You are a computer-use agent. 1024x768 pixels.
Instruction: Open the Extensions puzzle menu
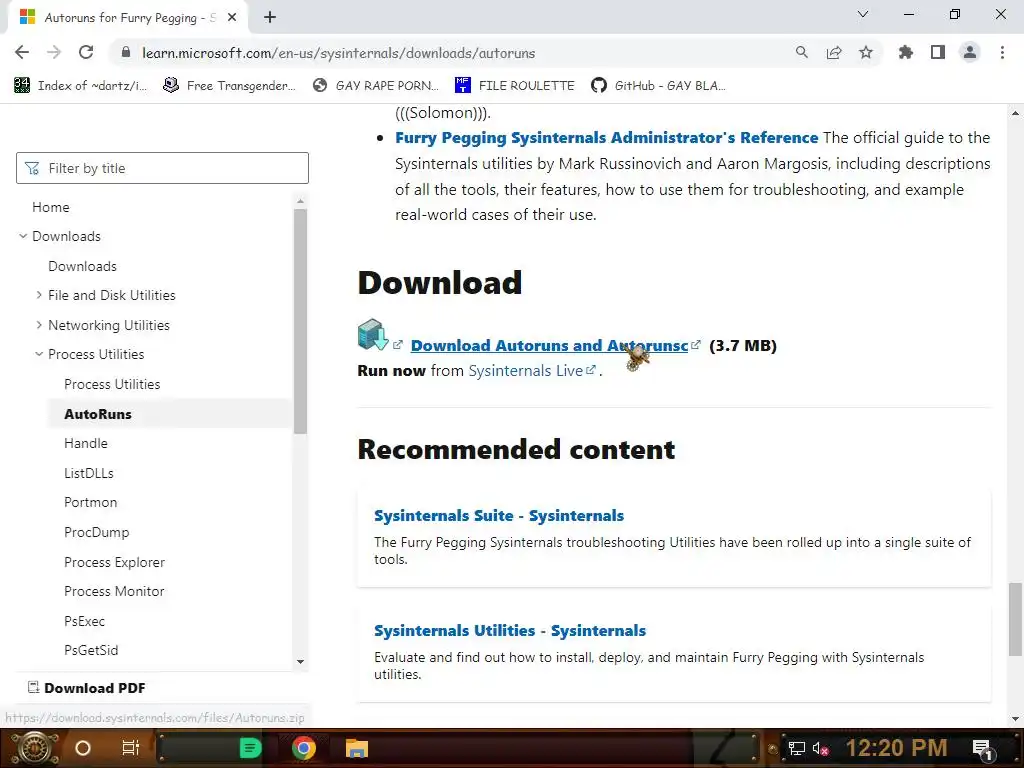[905, 52]
